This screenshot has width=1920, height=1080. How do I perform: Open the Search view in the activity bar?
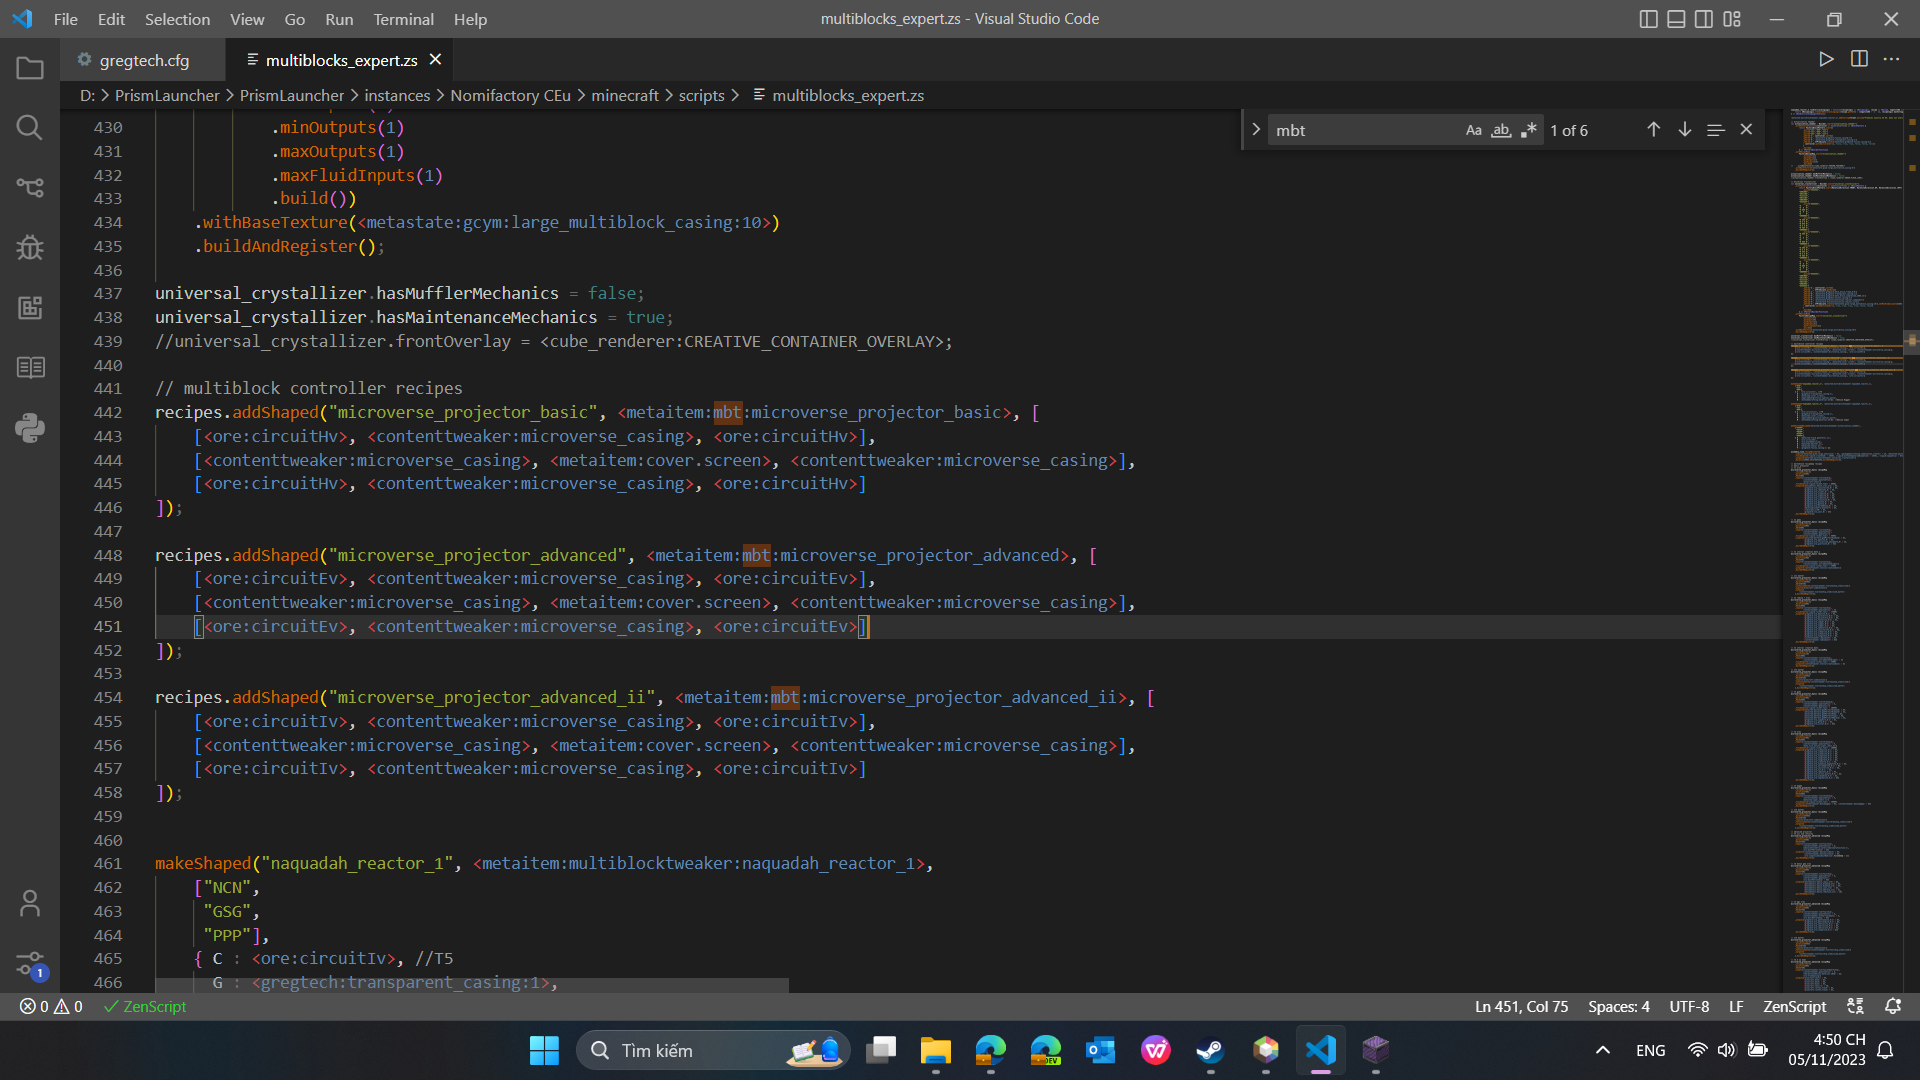coord(29,127)
